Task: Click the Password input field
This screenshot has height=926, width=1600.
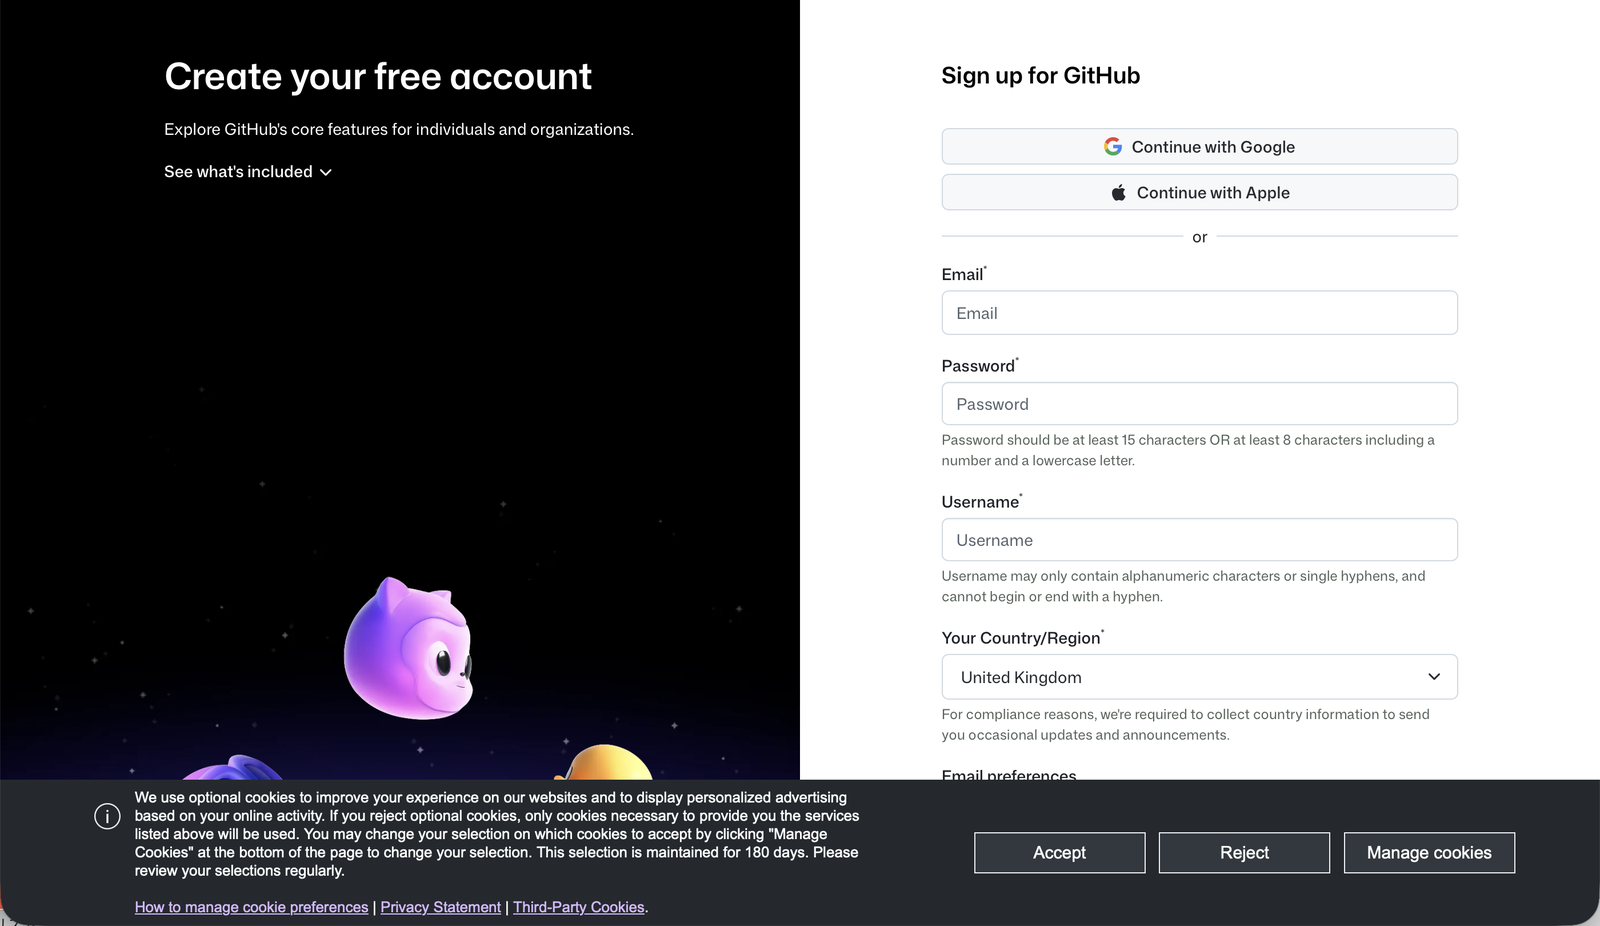Action: click(x=1199, y=403)
